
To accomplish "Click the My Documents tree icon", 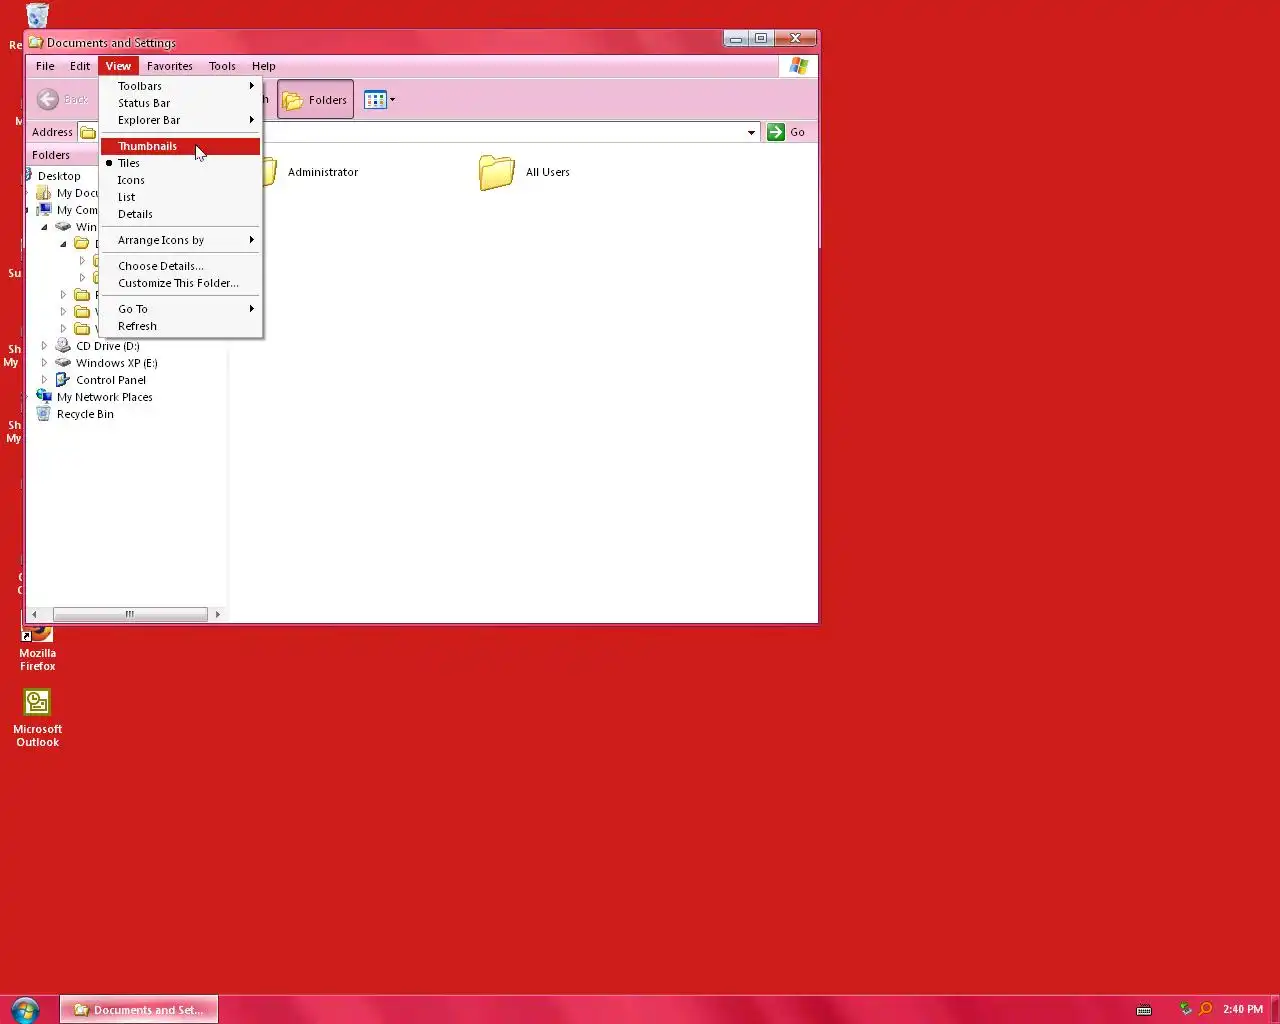I will [44, 193].
